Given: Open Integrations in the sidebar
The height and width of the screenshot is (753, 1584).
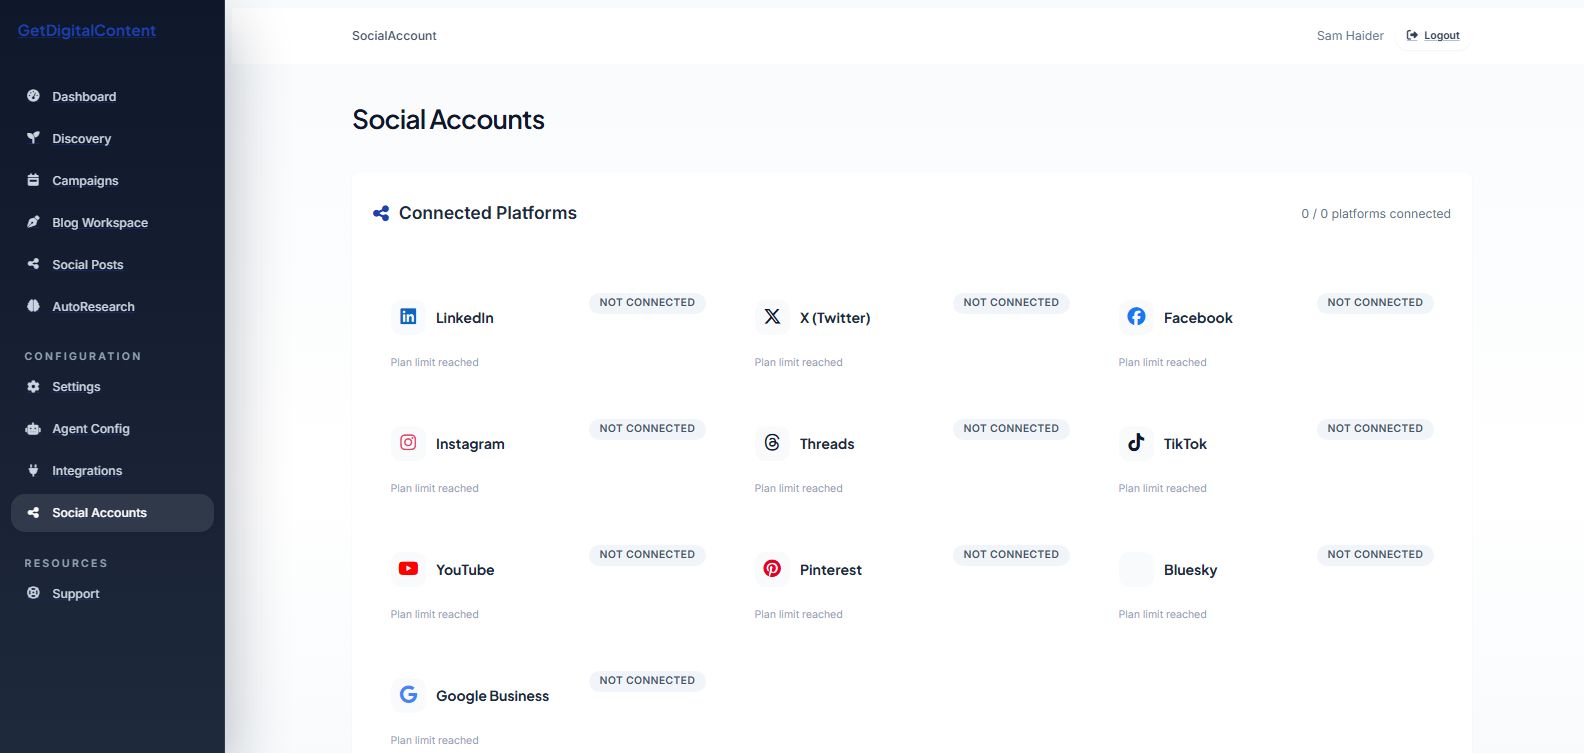Looking at the screenshot, I should pos(112,470).
